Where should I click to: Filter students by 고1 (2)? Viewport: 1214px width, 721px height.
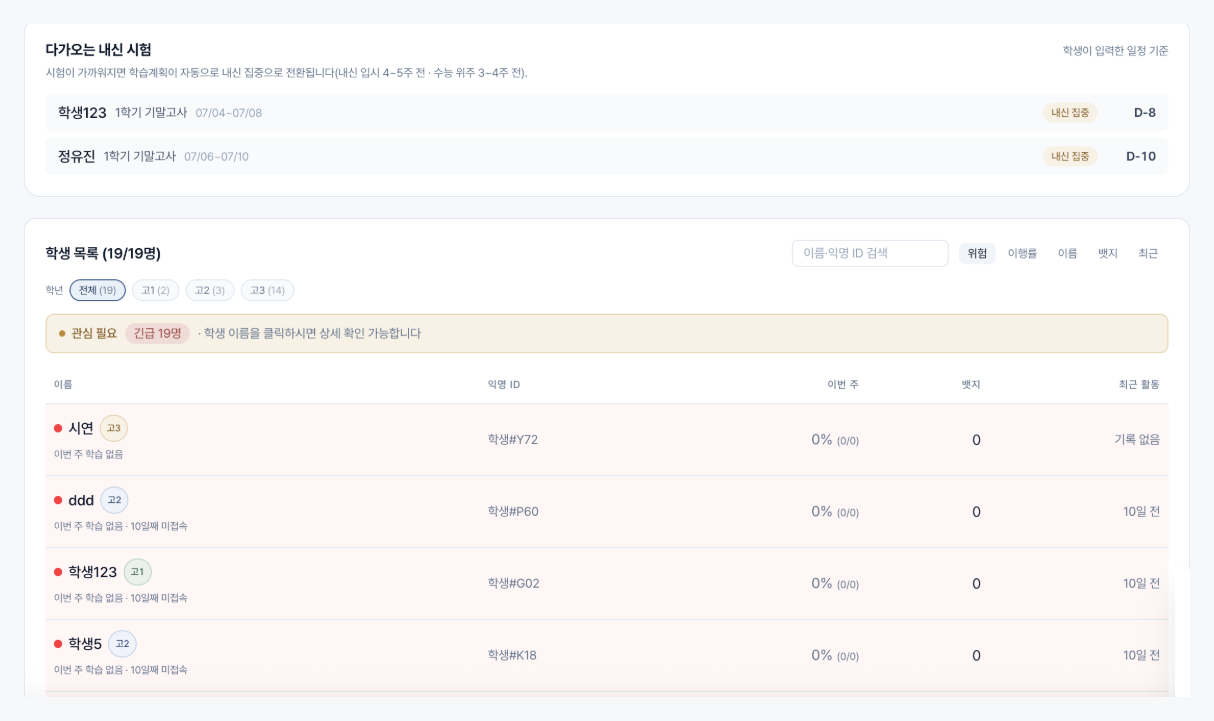[155, 290]
